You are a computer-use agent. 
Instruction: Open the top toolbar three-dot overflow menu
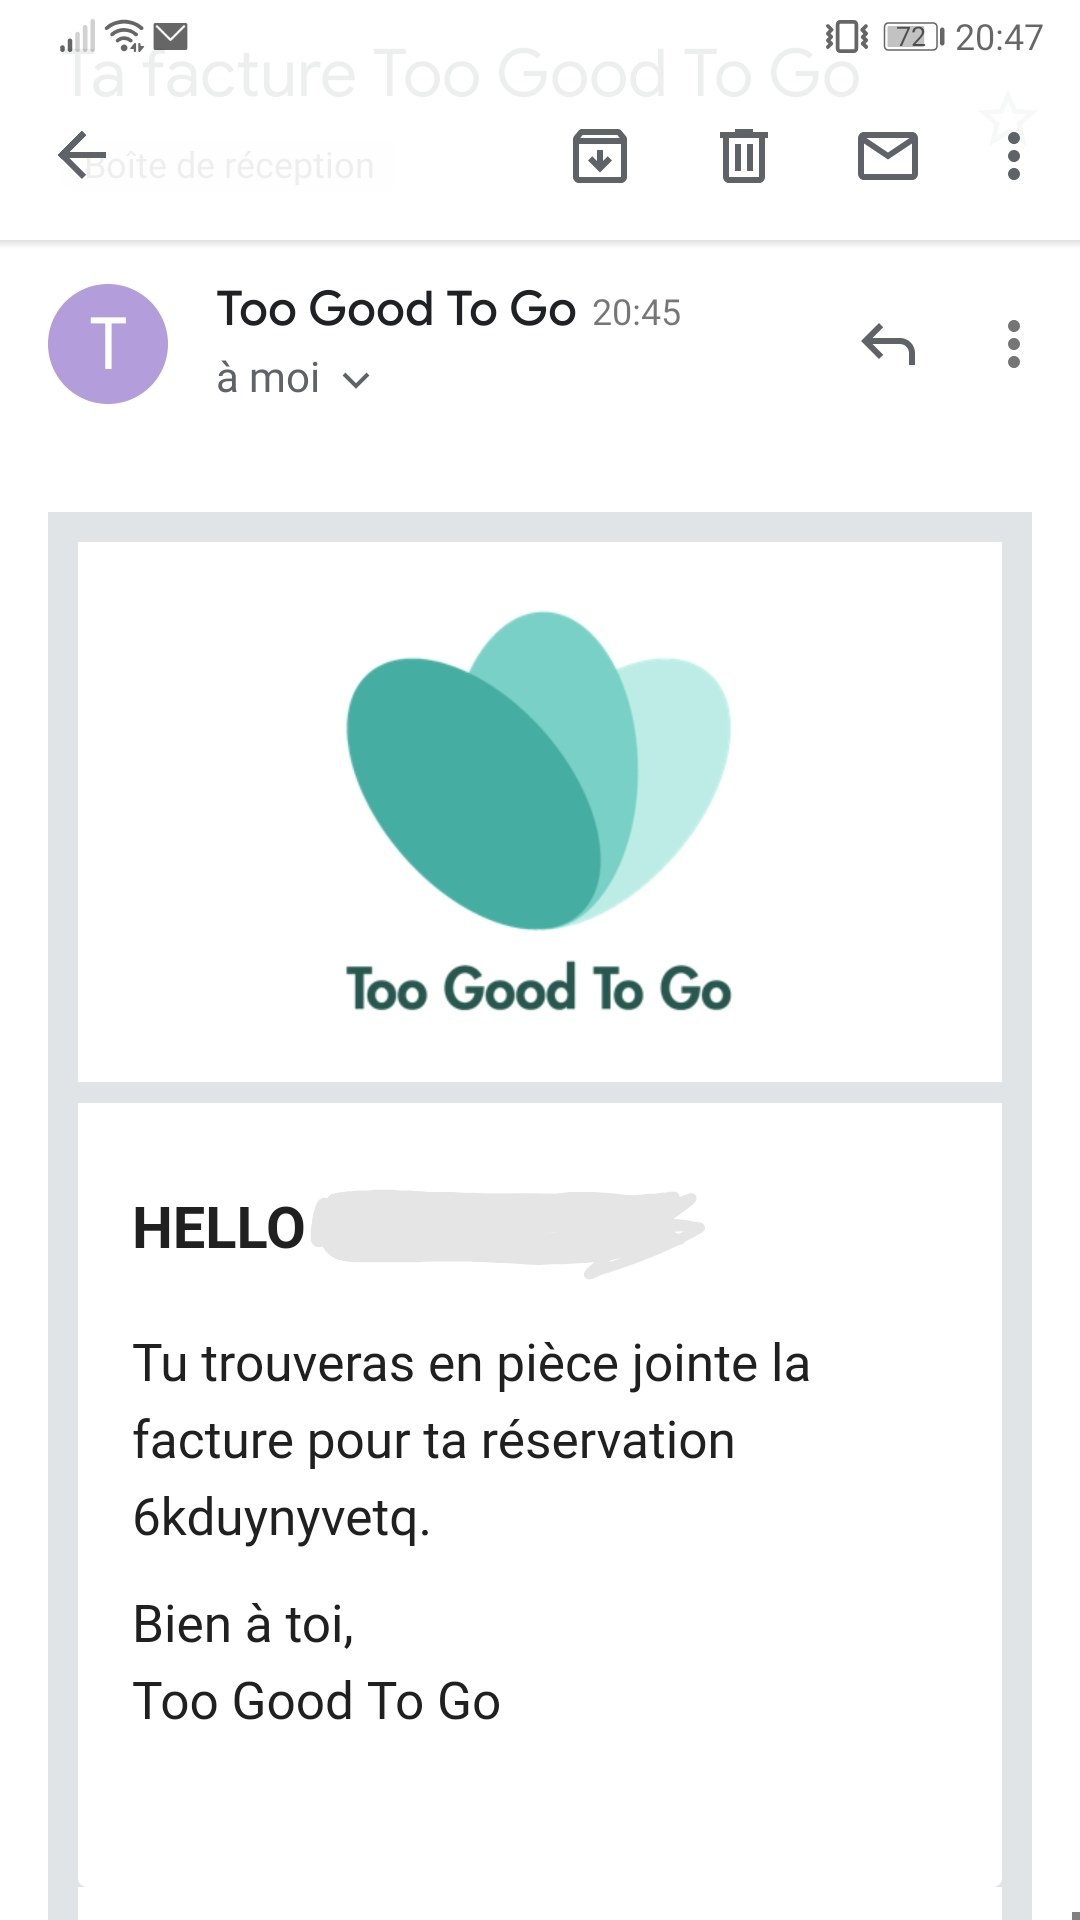1013,156
